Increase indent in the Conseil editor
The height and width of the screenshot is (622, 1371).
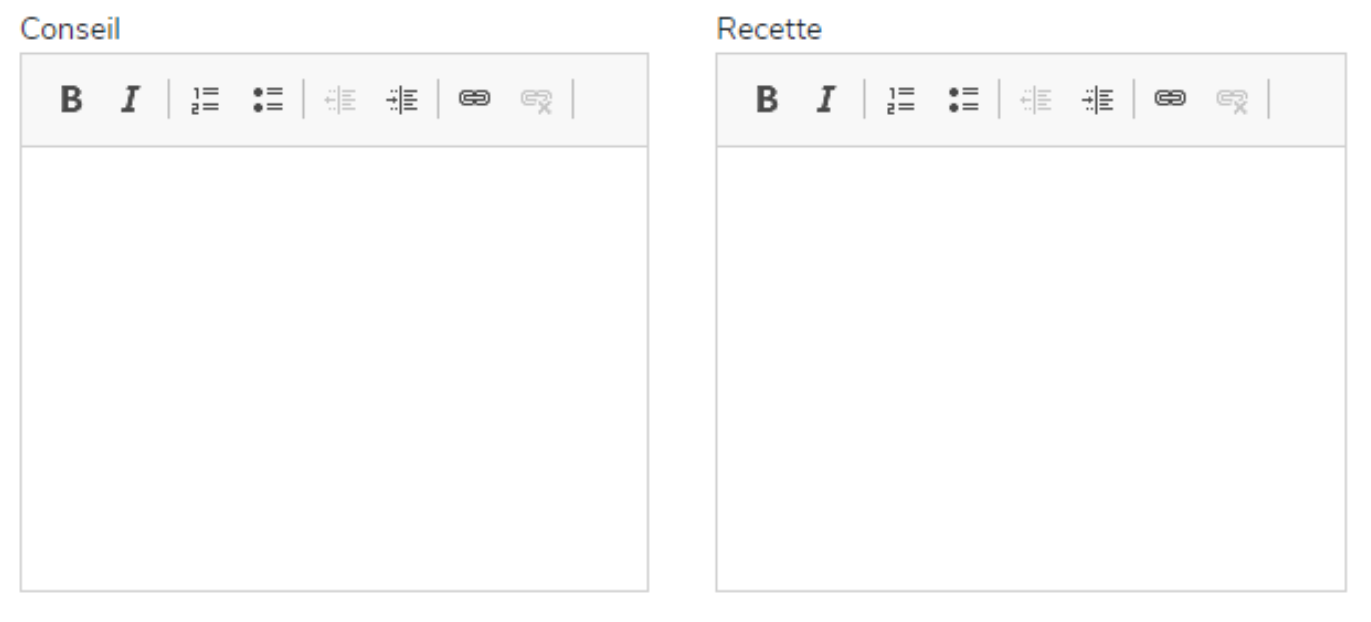pos(403,99)
